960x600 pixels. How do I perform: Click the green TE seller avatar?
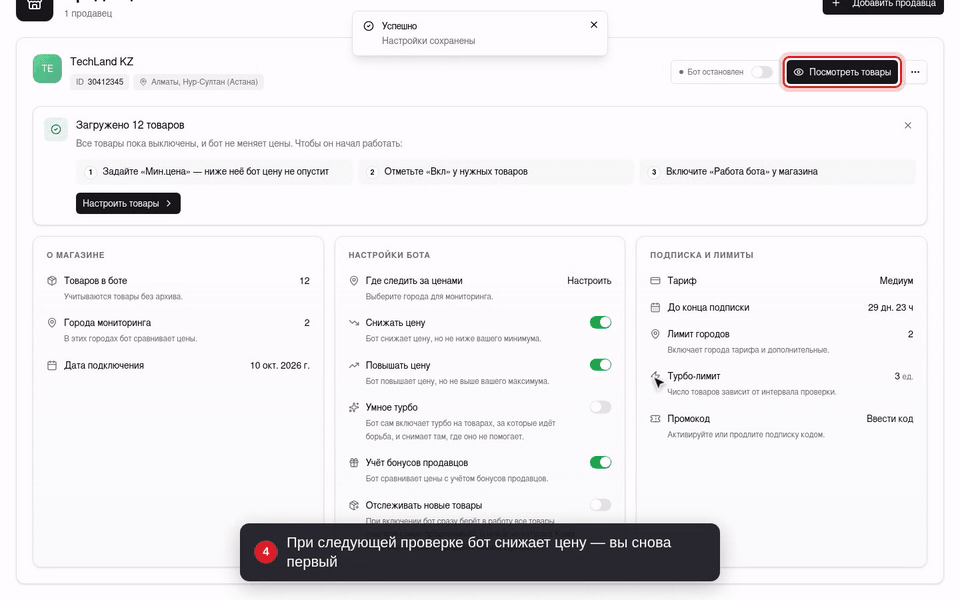[47, 69]
